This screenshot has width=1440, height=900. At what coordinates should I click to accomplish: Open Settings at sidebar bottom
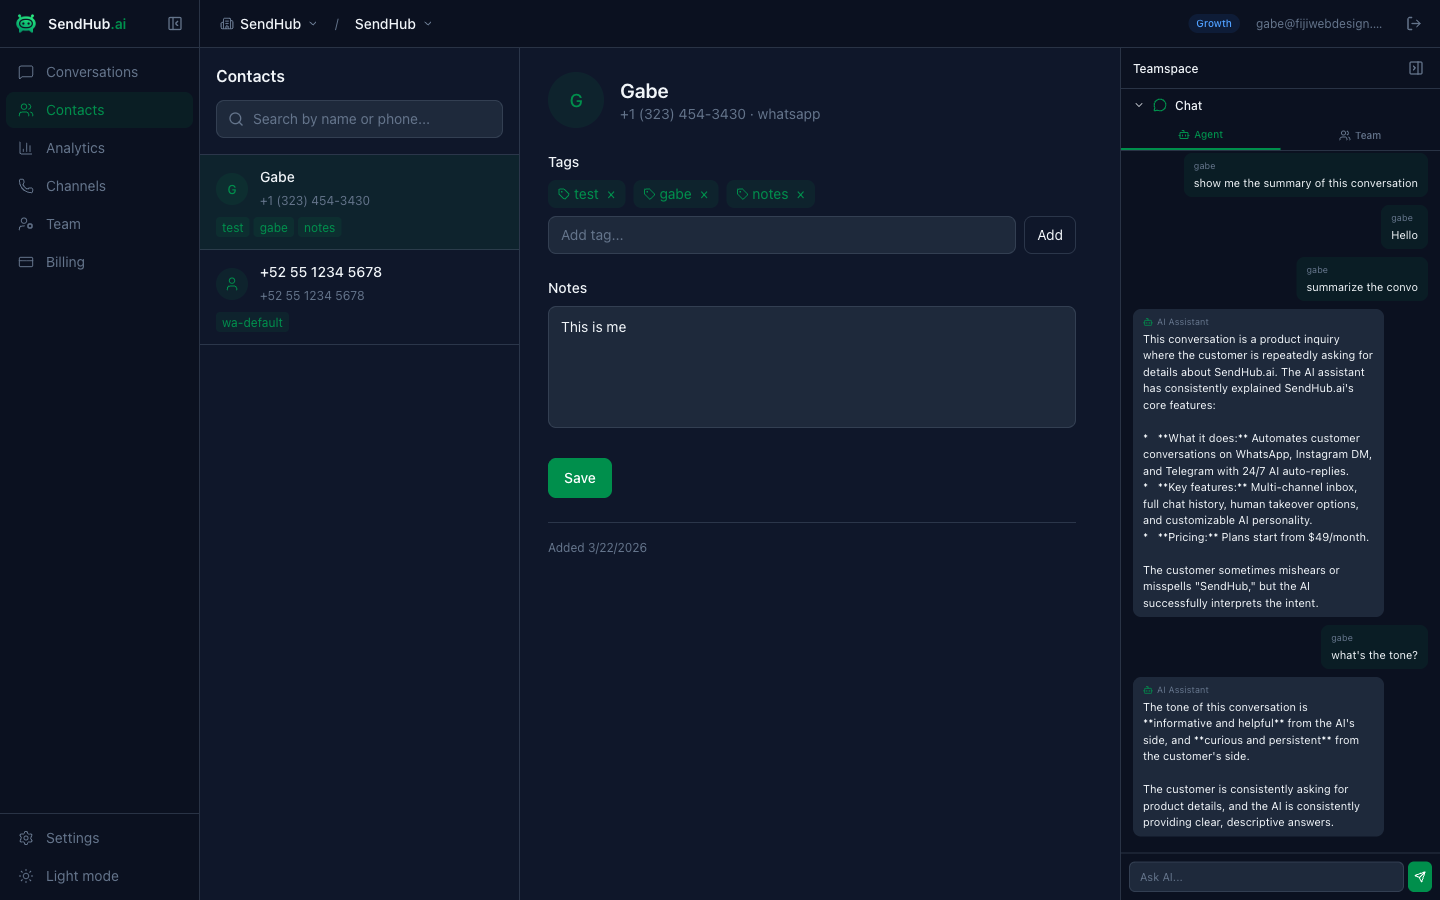click(x=99, y=838)
